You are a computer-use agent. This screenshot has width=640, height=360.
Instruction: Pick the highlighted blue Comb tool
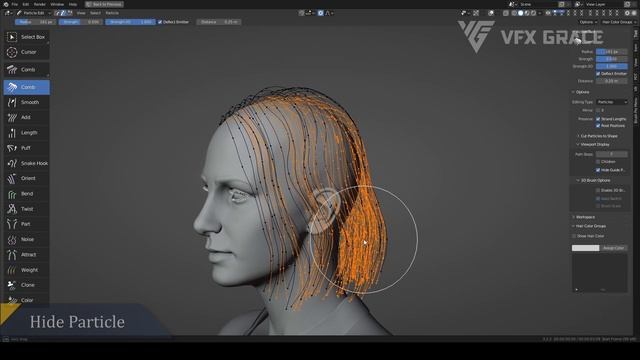point(27,87)
